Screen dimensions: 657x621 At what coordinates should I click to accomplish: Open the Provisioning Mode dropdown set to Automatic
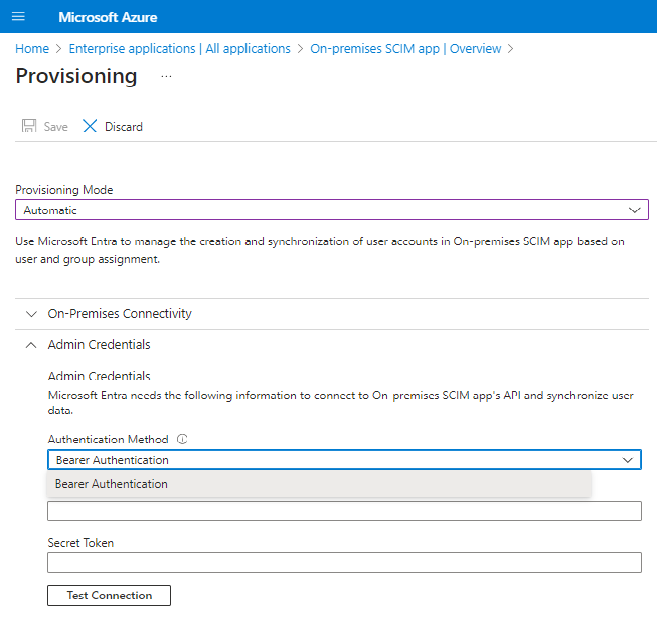coord(332,210)
